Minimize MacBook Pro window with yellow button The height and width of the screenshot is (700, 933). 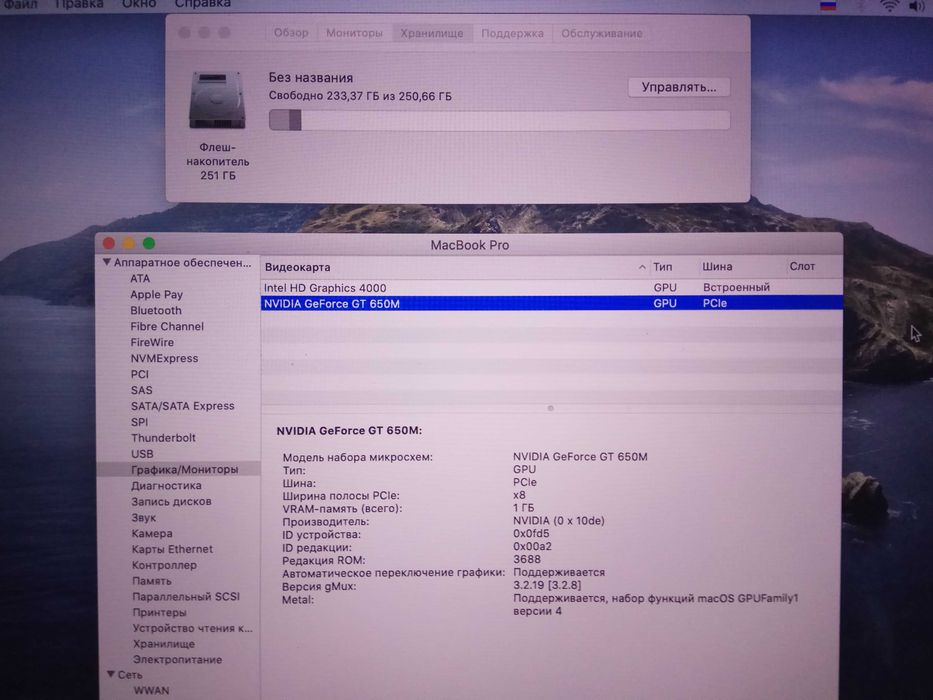(129, 243)
